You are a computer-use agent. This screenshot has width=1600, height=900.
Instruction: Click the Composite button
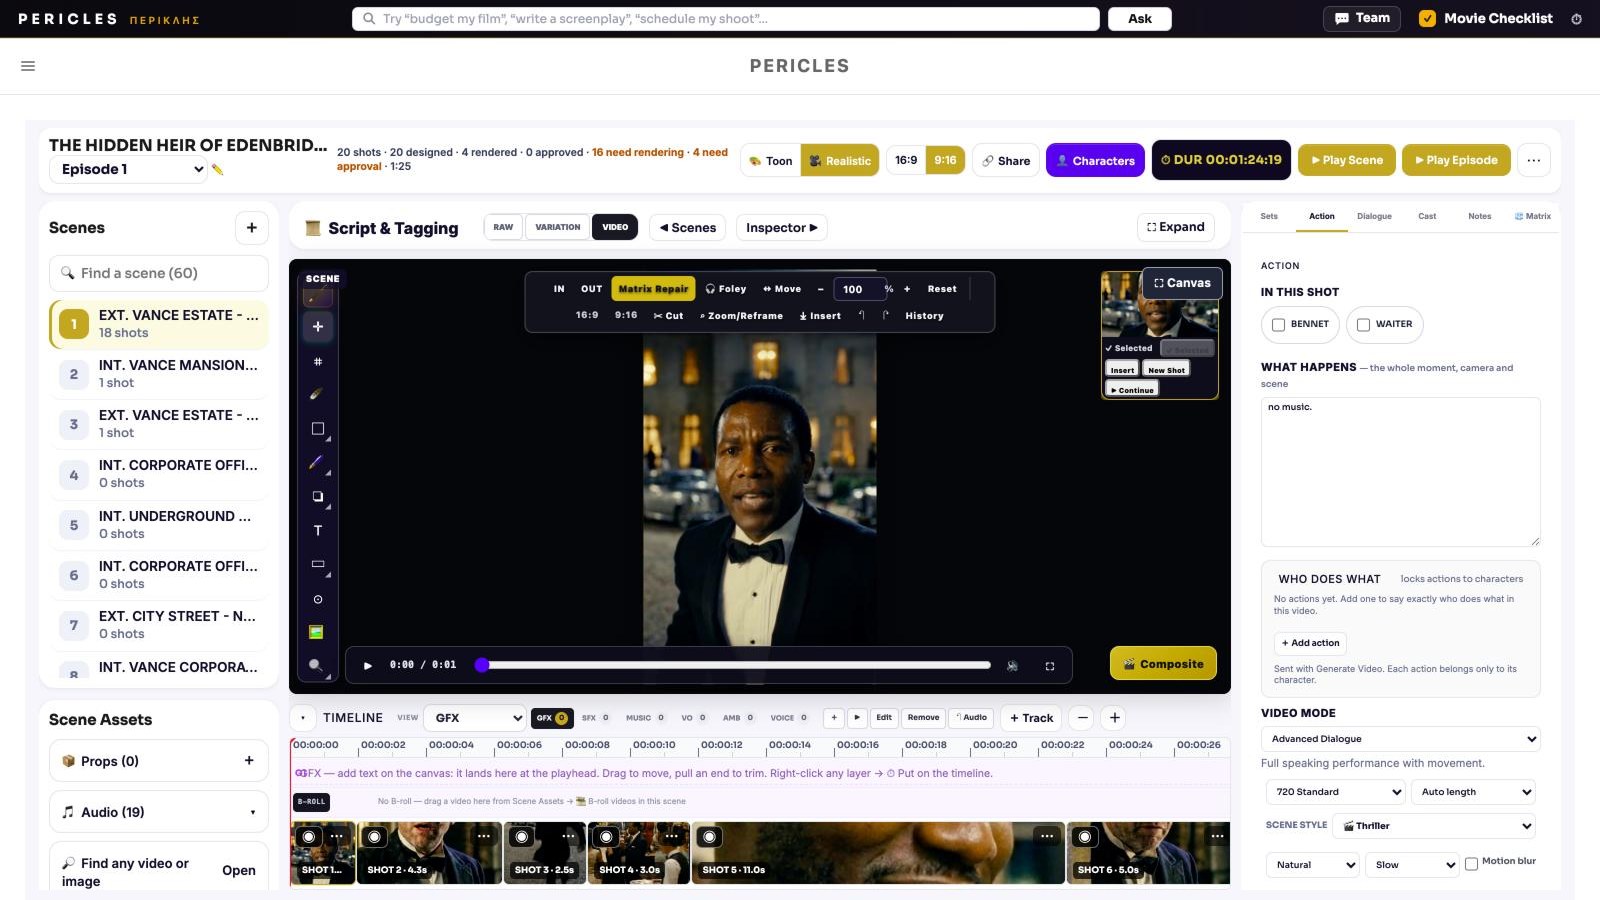pyautogui.click(x=1163, y=664)
